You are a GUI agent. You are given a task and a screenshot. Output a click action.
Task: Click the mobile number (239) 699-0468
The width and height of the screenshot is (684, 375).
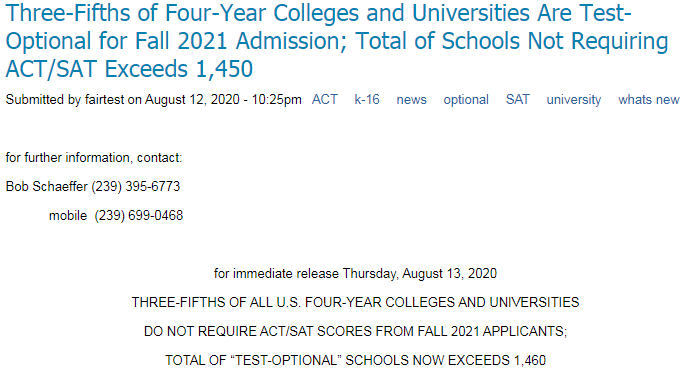tap(139, 215)
